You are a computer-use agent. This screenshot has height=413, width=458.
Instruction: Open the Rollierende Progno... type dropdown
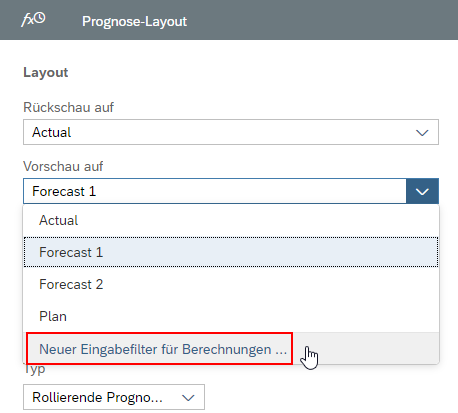tap(114, 397)
